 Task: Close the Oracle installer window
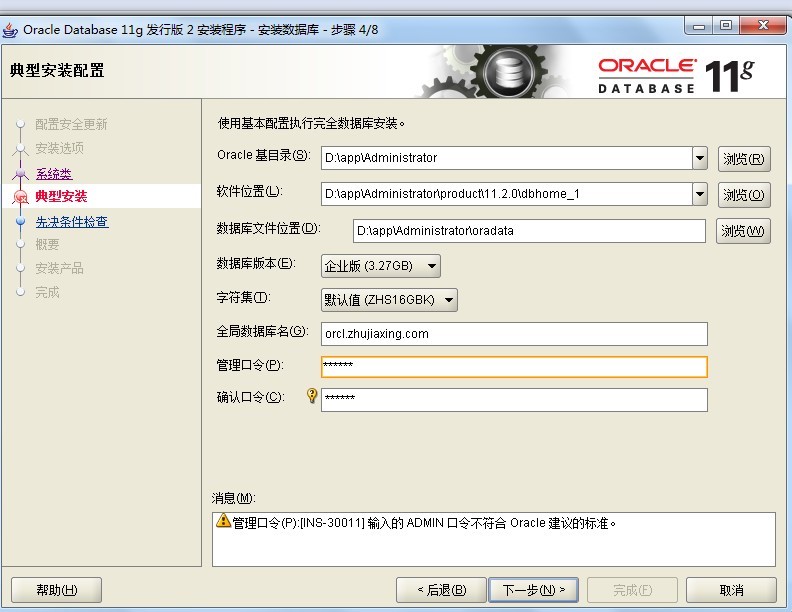[763, 25]
